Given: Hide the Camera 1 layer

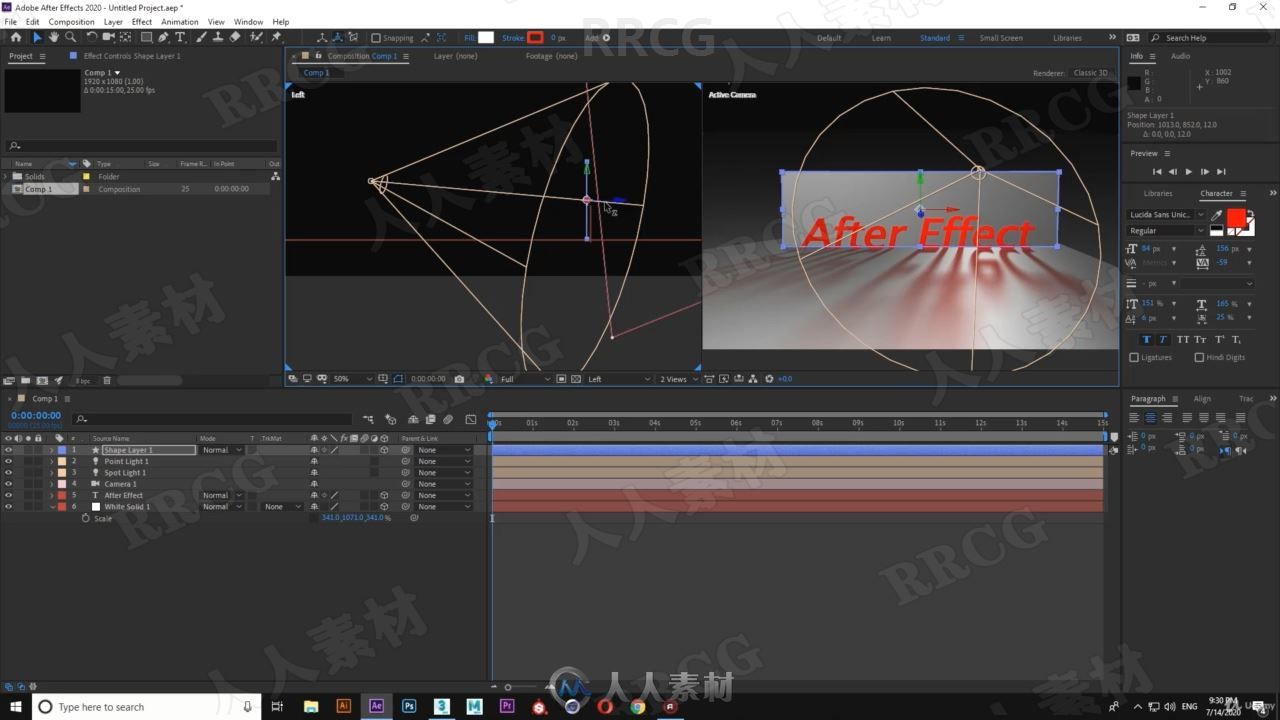Looking at the screenshot, I should coord(8,484).
